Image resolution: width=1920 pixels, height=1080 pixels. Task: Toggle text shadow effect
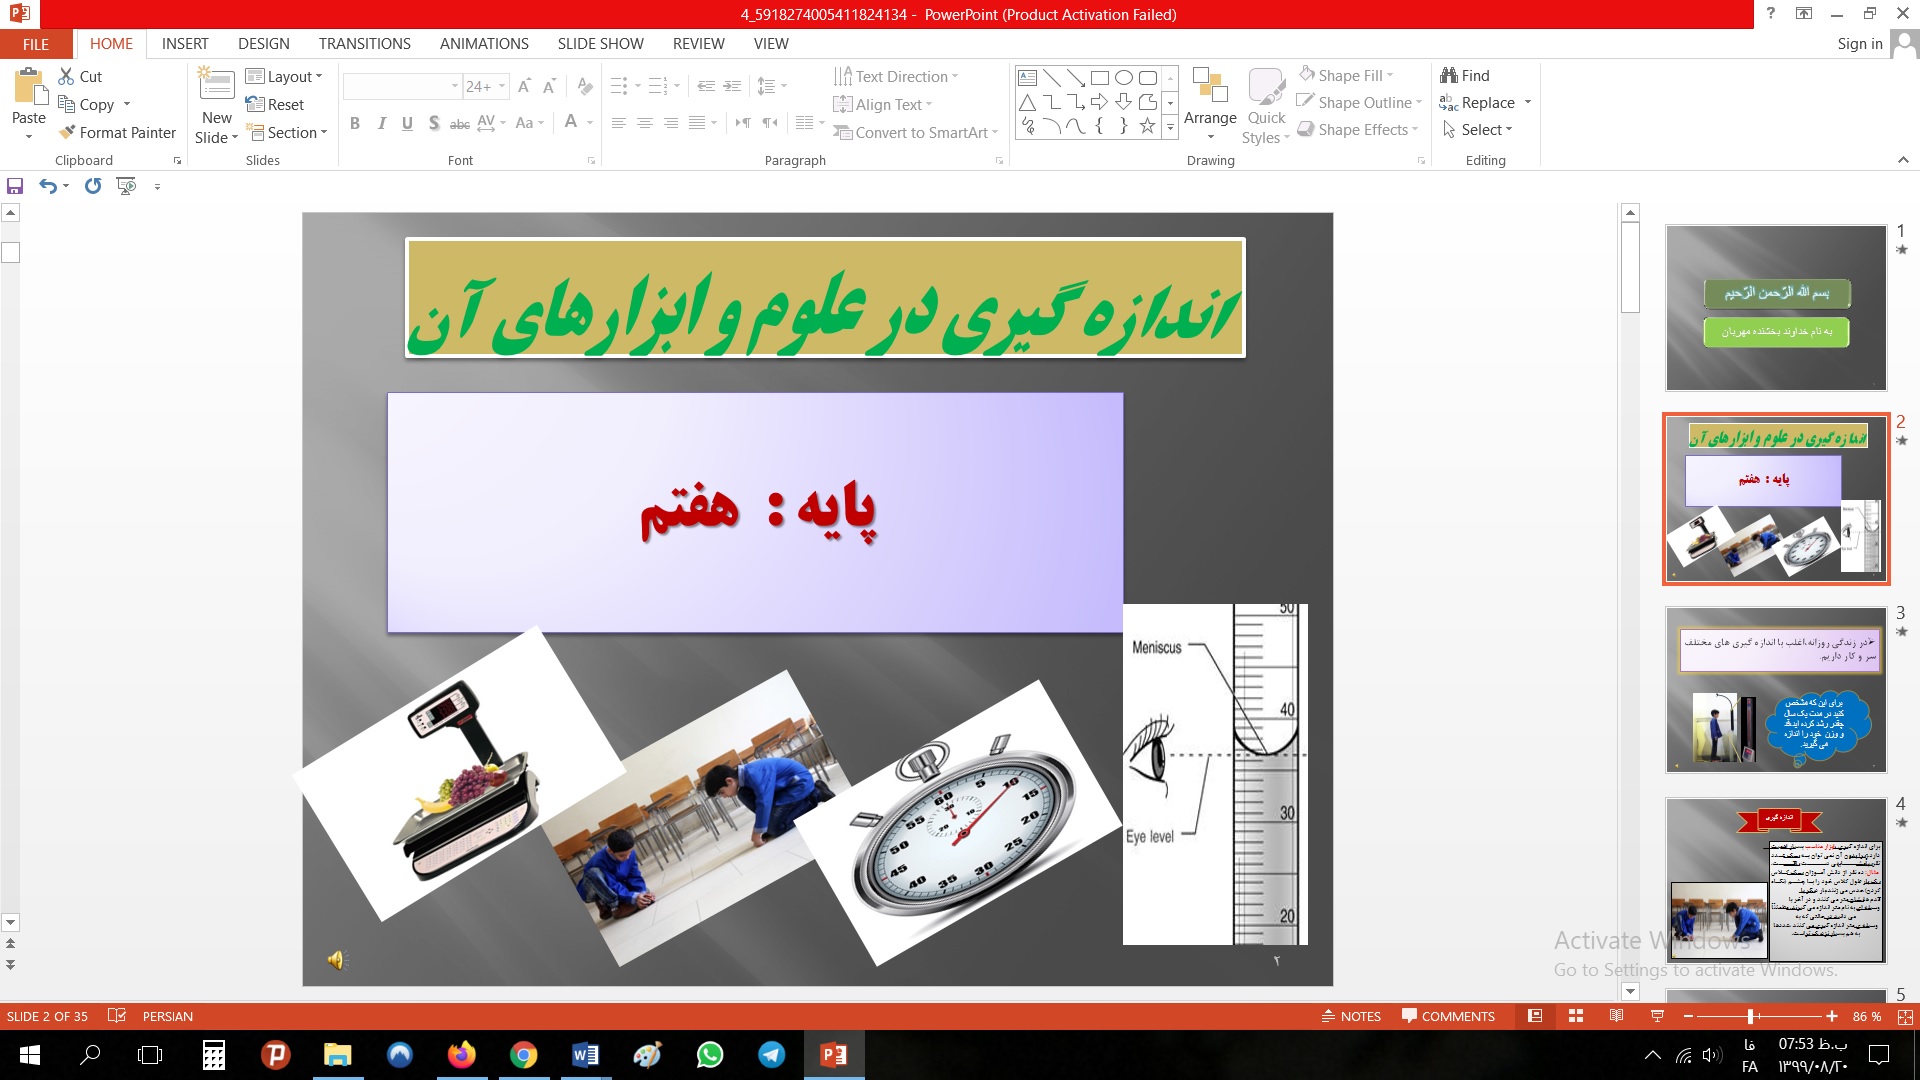tap(433, 124)
